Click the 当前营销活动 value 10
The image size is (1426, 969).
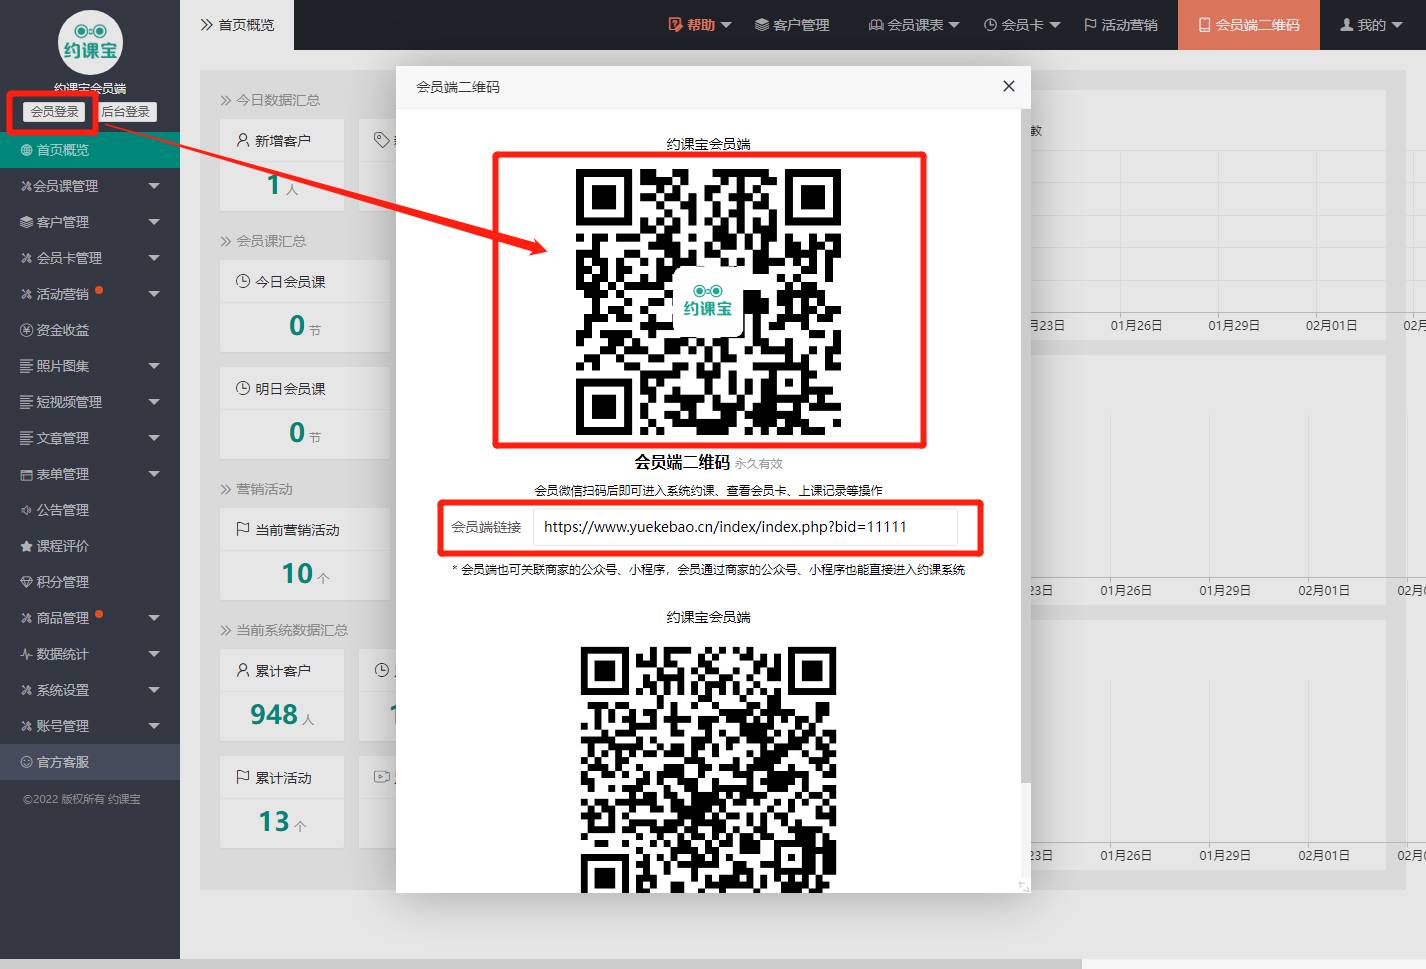(298, 573)
